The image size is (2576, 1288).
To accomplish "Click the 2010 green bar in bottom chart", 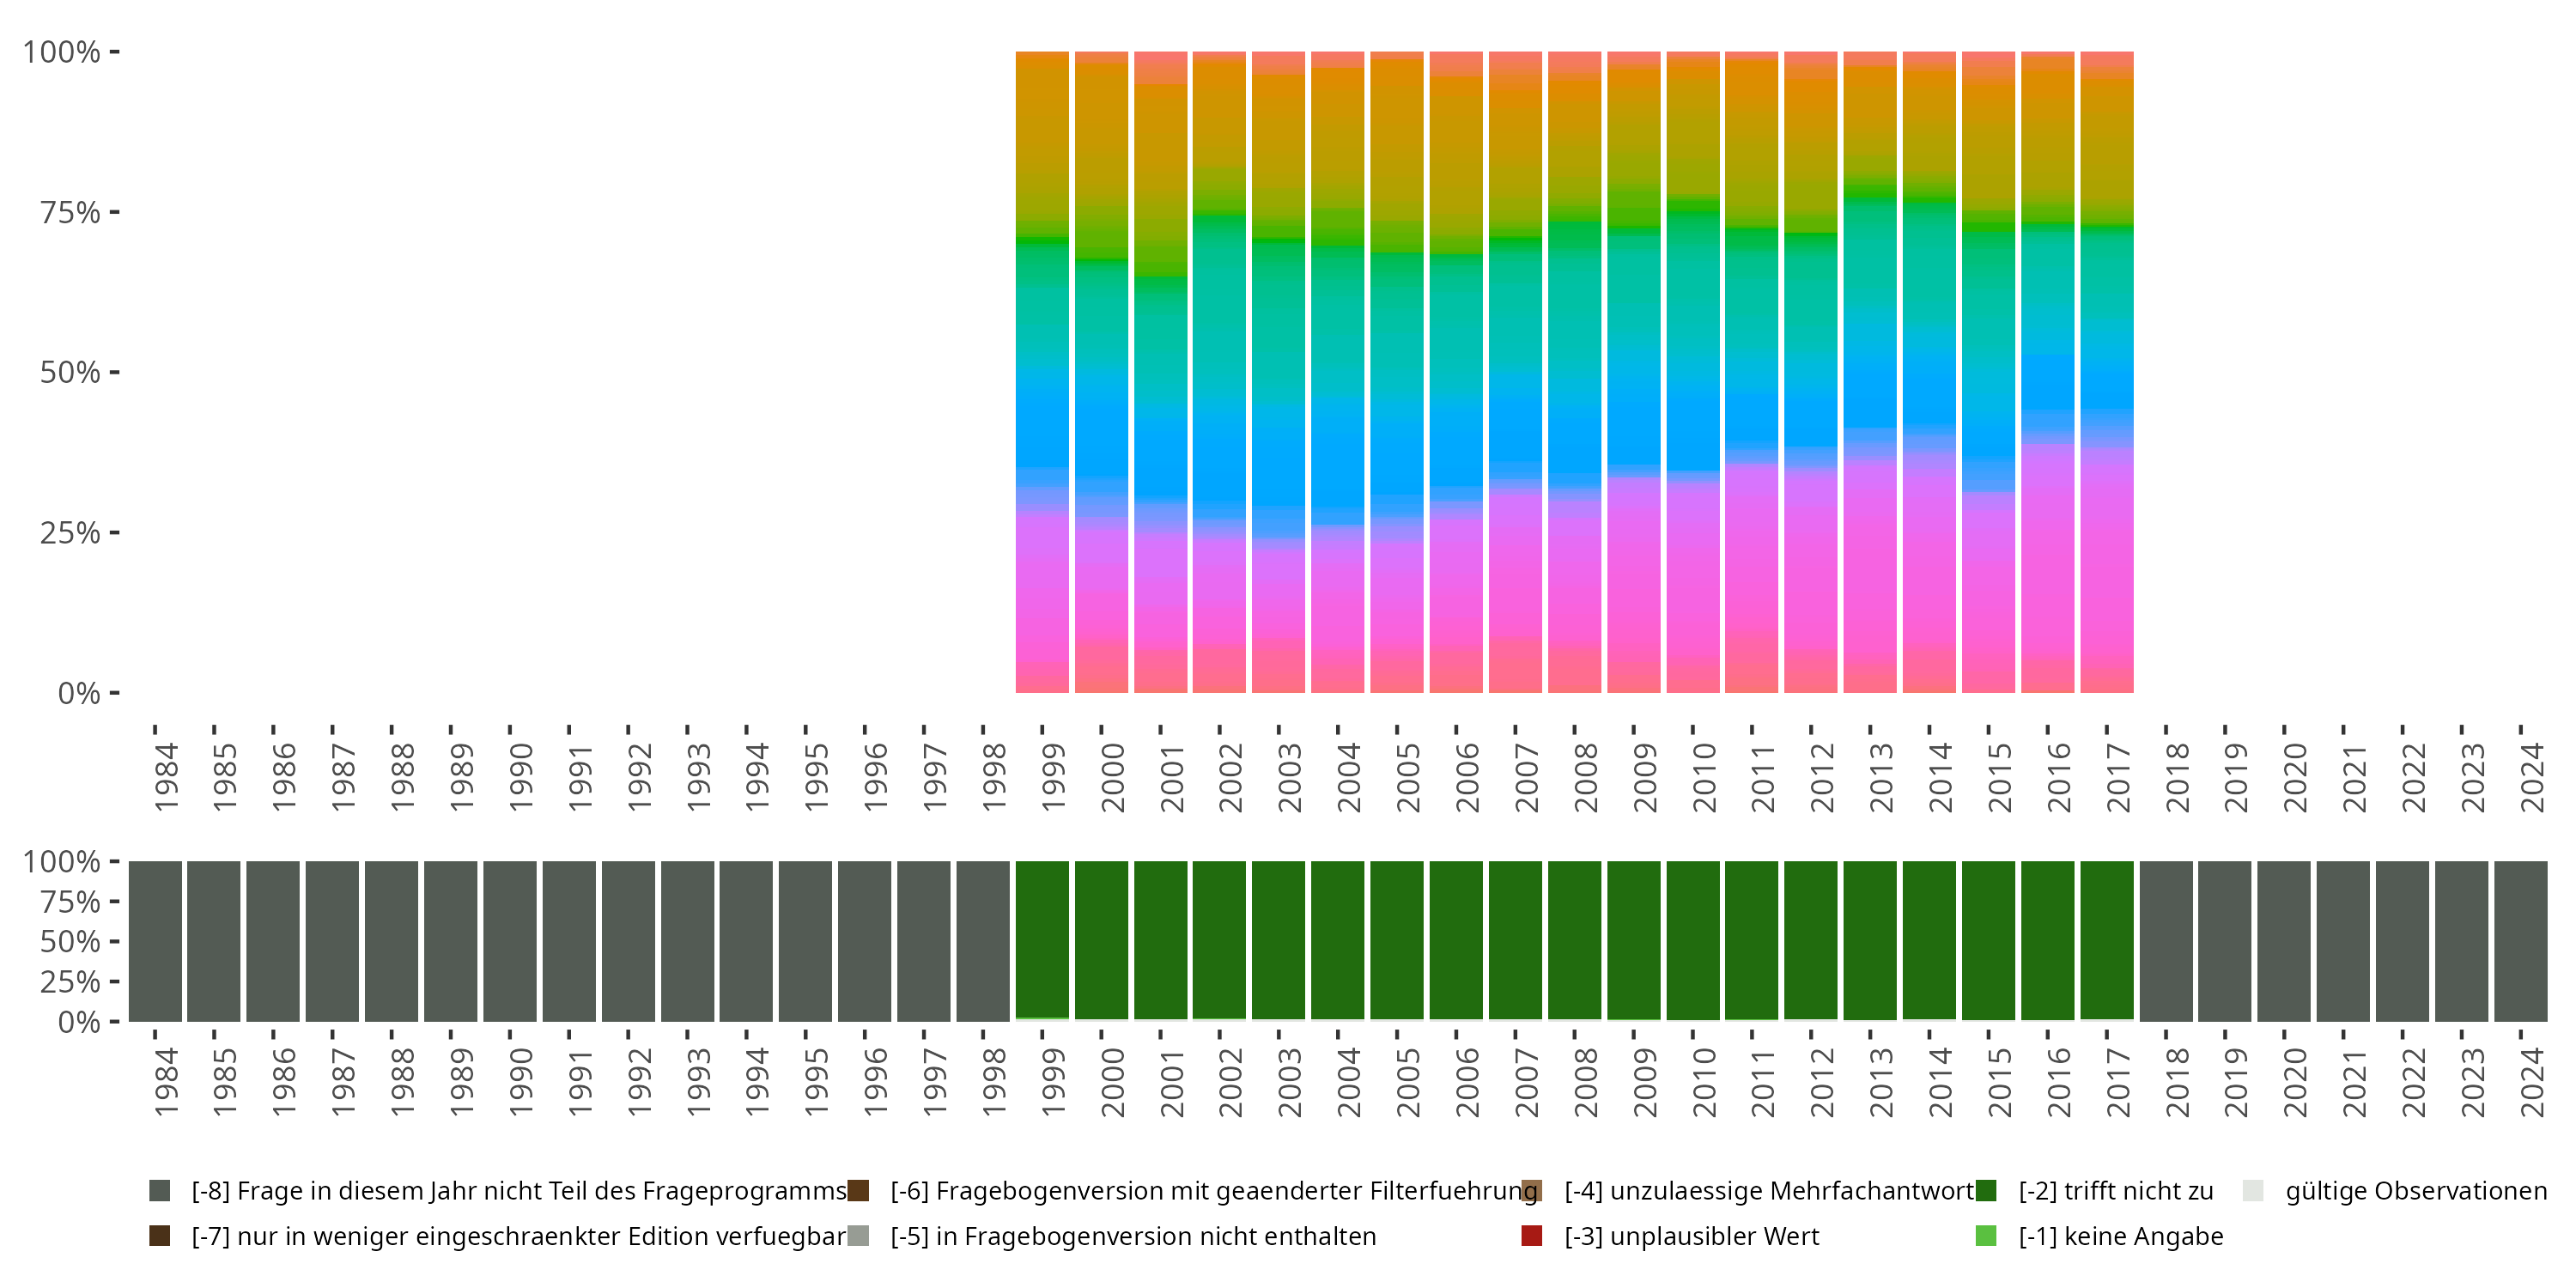I will click(x=1693, y=941).
